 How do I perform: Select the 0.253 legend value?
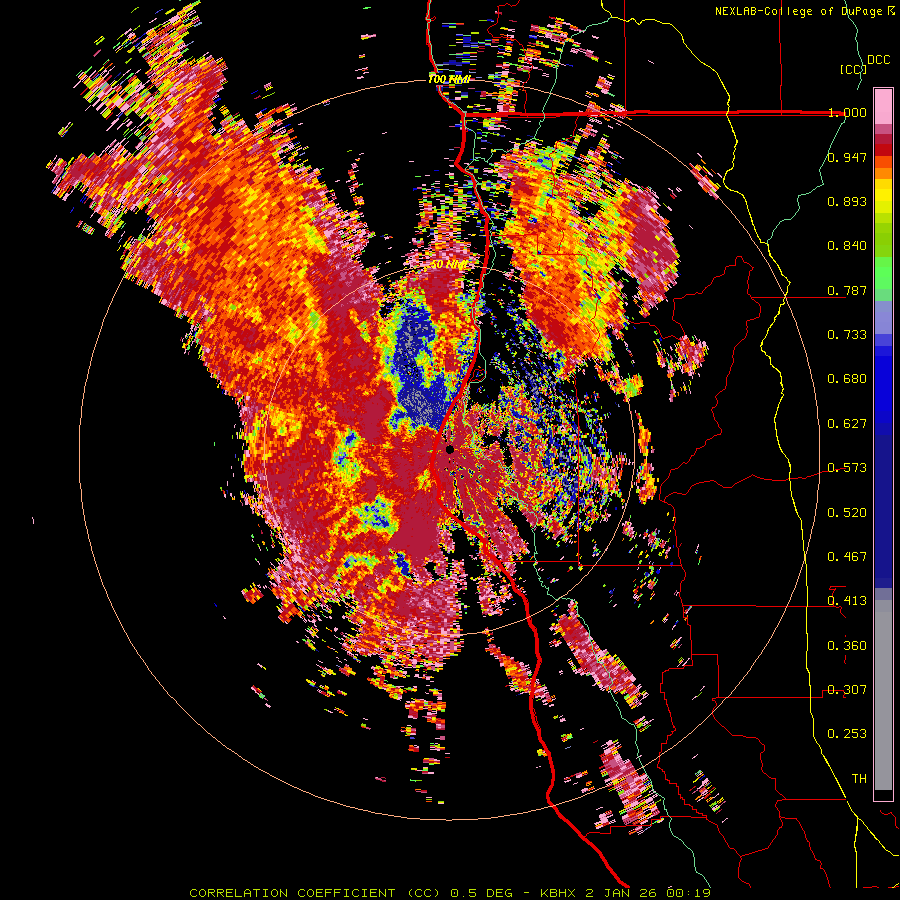click(x=847, y=734)
